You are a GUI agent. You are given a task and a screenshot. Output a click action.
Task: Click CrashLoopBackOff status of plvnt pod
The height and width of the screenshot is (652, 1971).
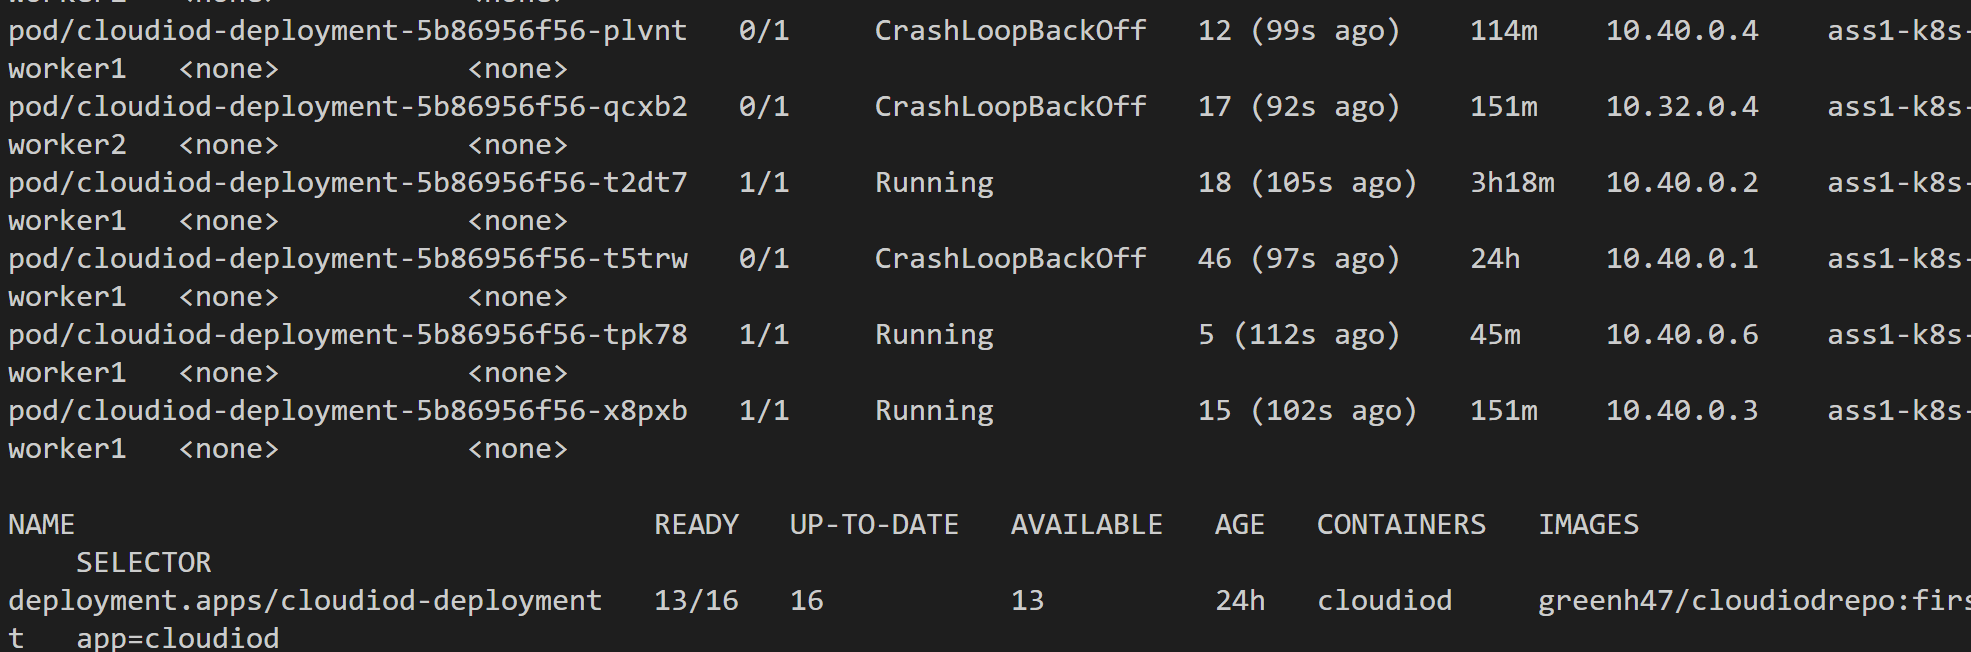click(1010, 31)
